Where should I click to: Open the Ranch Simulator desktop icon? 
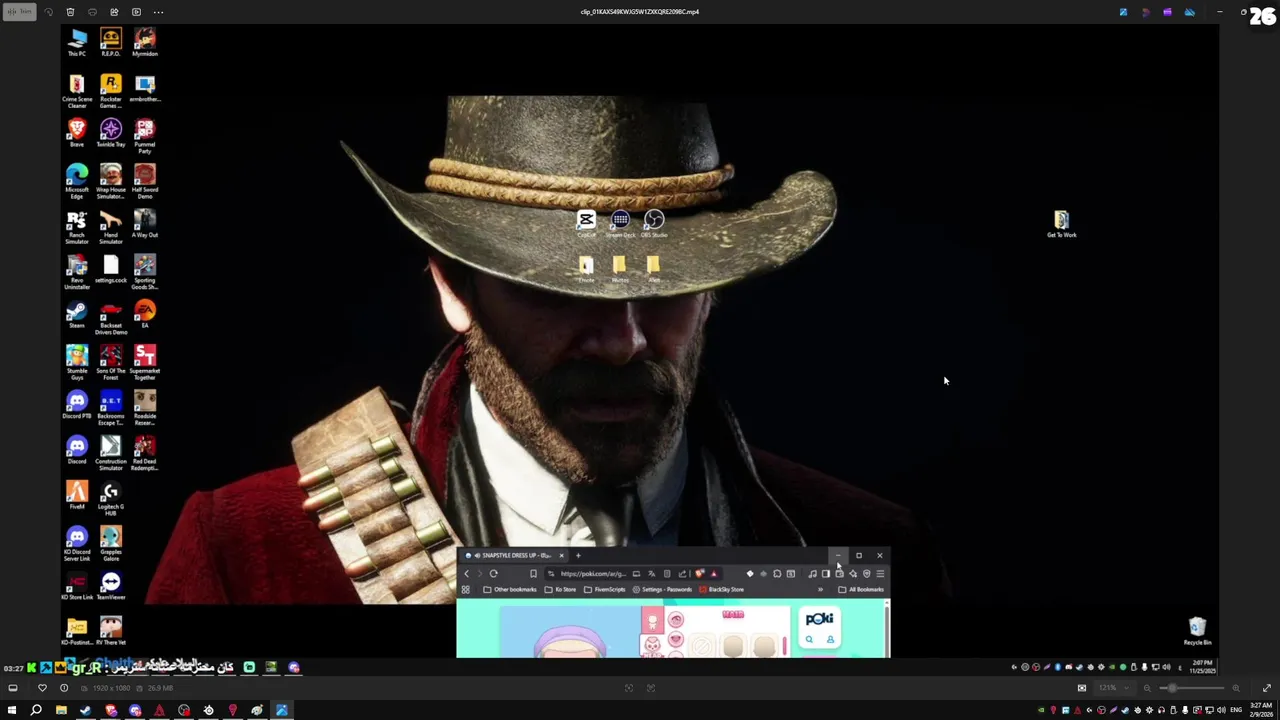[x=77, y=227]
